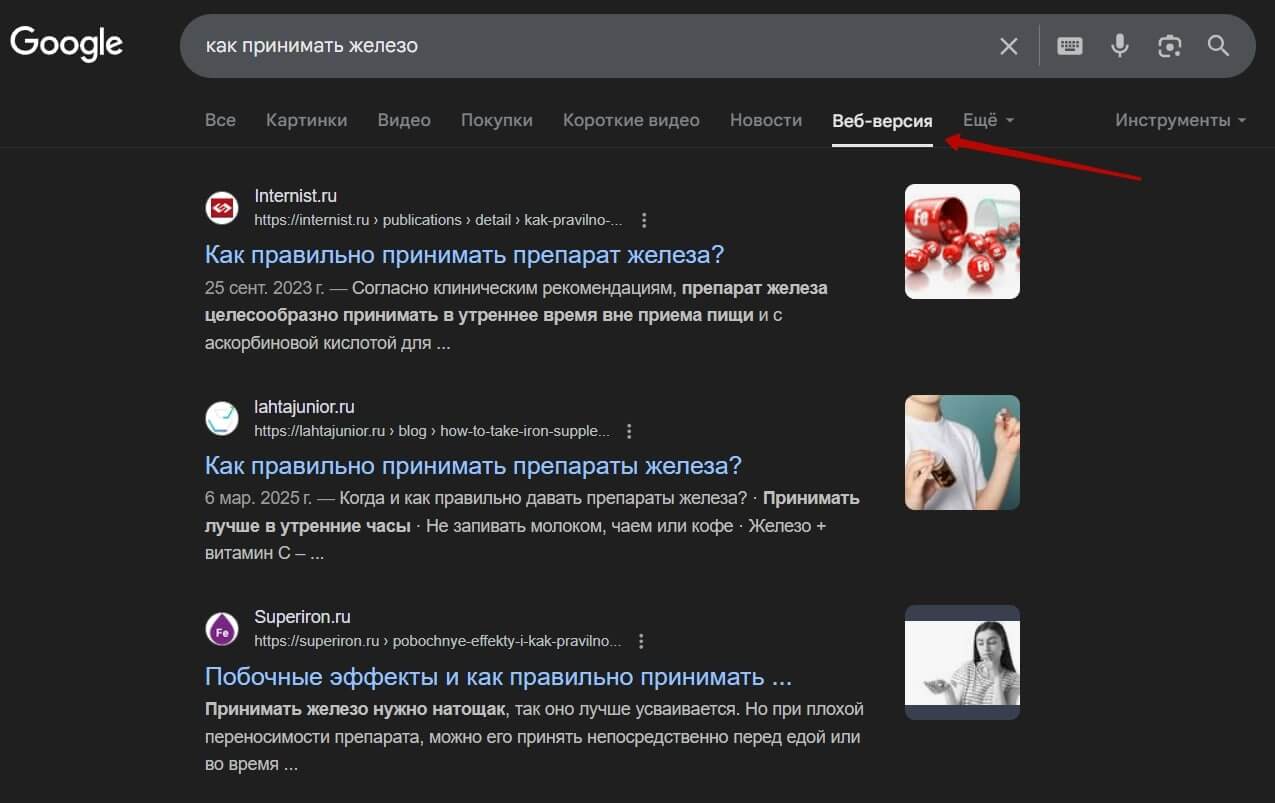Click the Superiron.ru site name
Viewport: 1275px width, 803px height.
pyautogui.click(x=302, y=617)
